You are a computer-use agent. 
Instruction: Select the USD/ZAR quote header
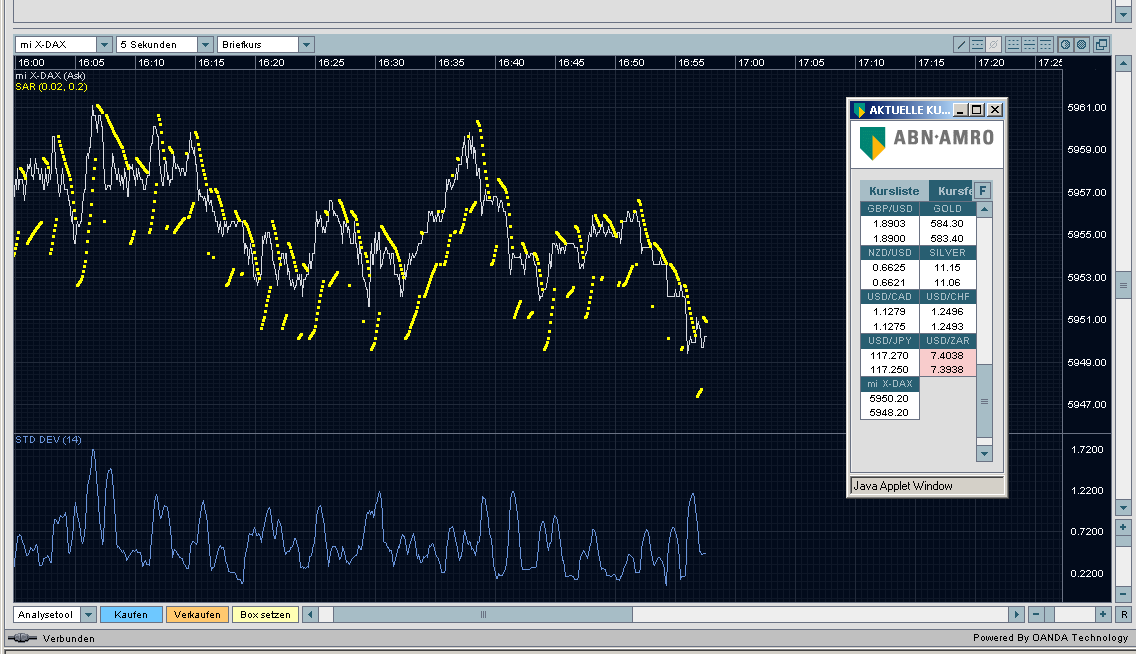pos(948,340)
